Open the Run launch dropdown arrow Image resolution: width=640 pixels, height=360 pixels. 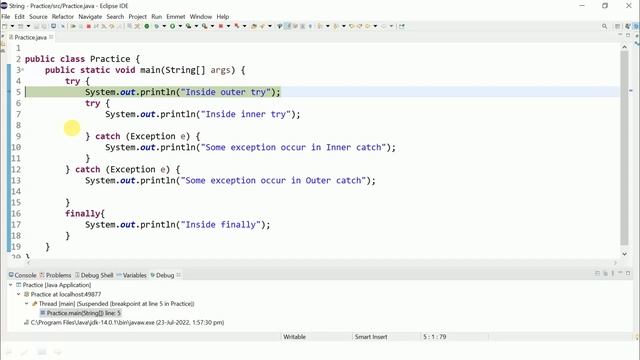(180, 26)
